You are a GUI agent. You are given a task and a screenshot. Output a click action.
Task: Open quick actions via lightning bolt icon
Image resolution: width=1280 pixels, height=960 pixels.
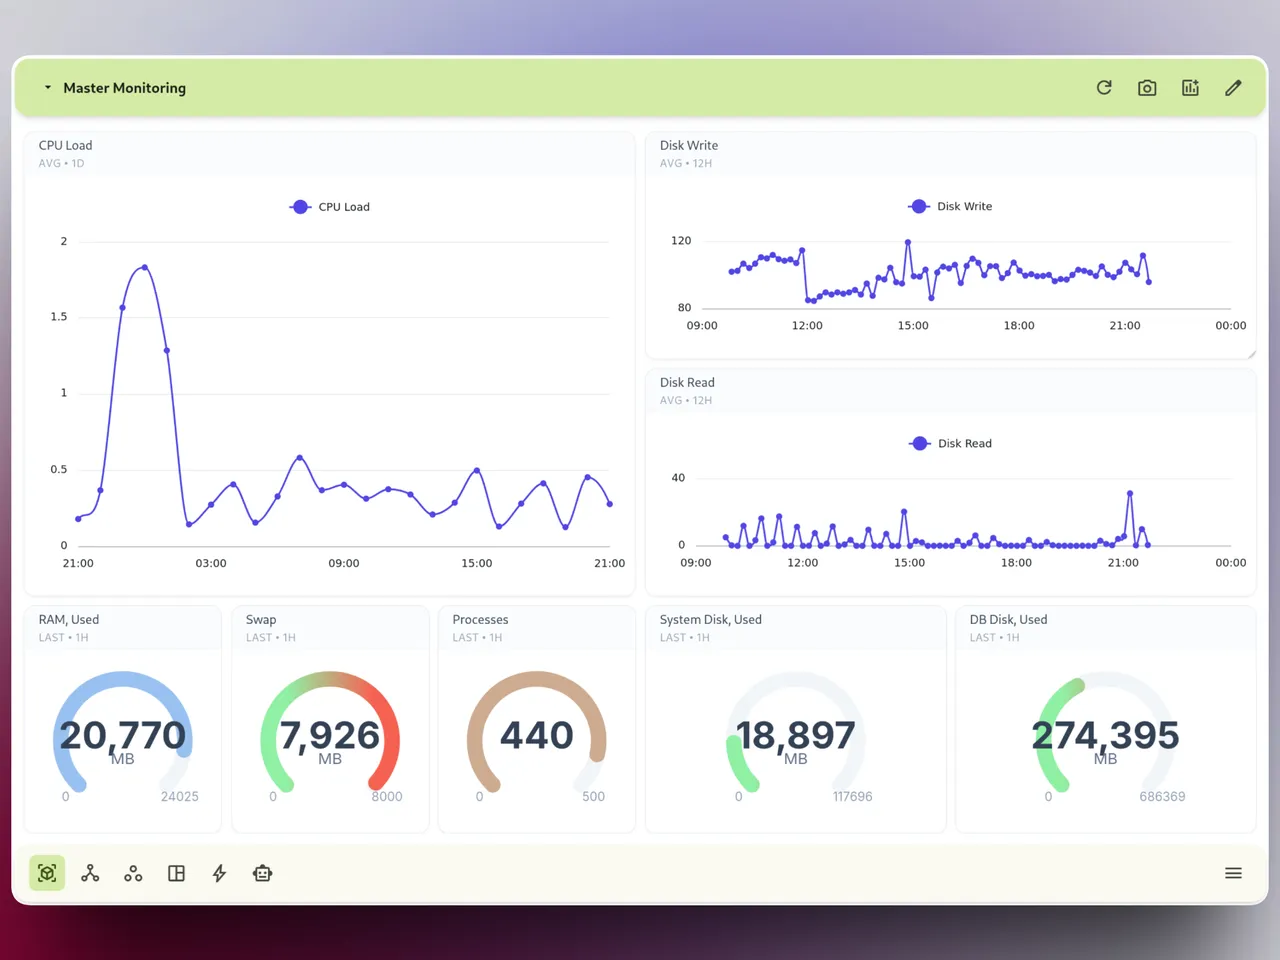(x=219, y=873)
